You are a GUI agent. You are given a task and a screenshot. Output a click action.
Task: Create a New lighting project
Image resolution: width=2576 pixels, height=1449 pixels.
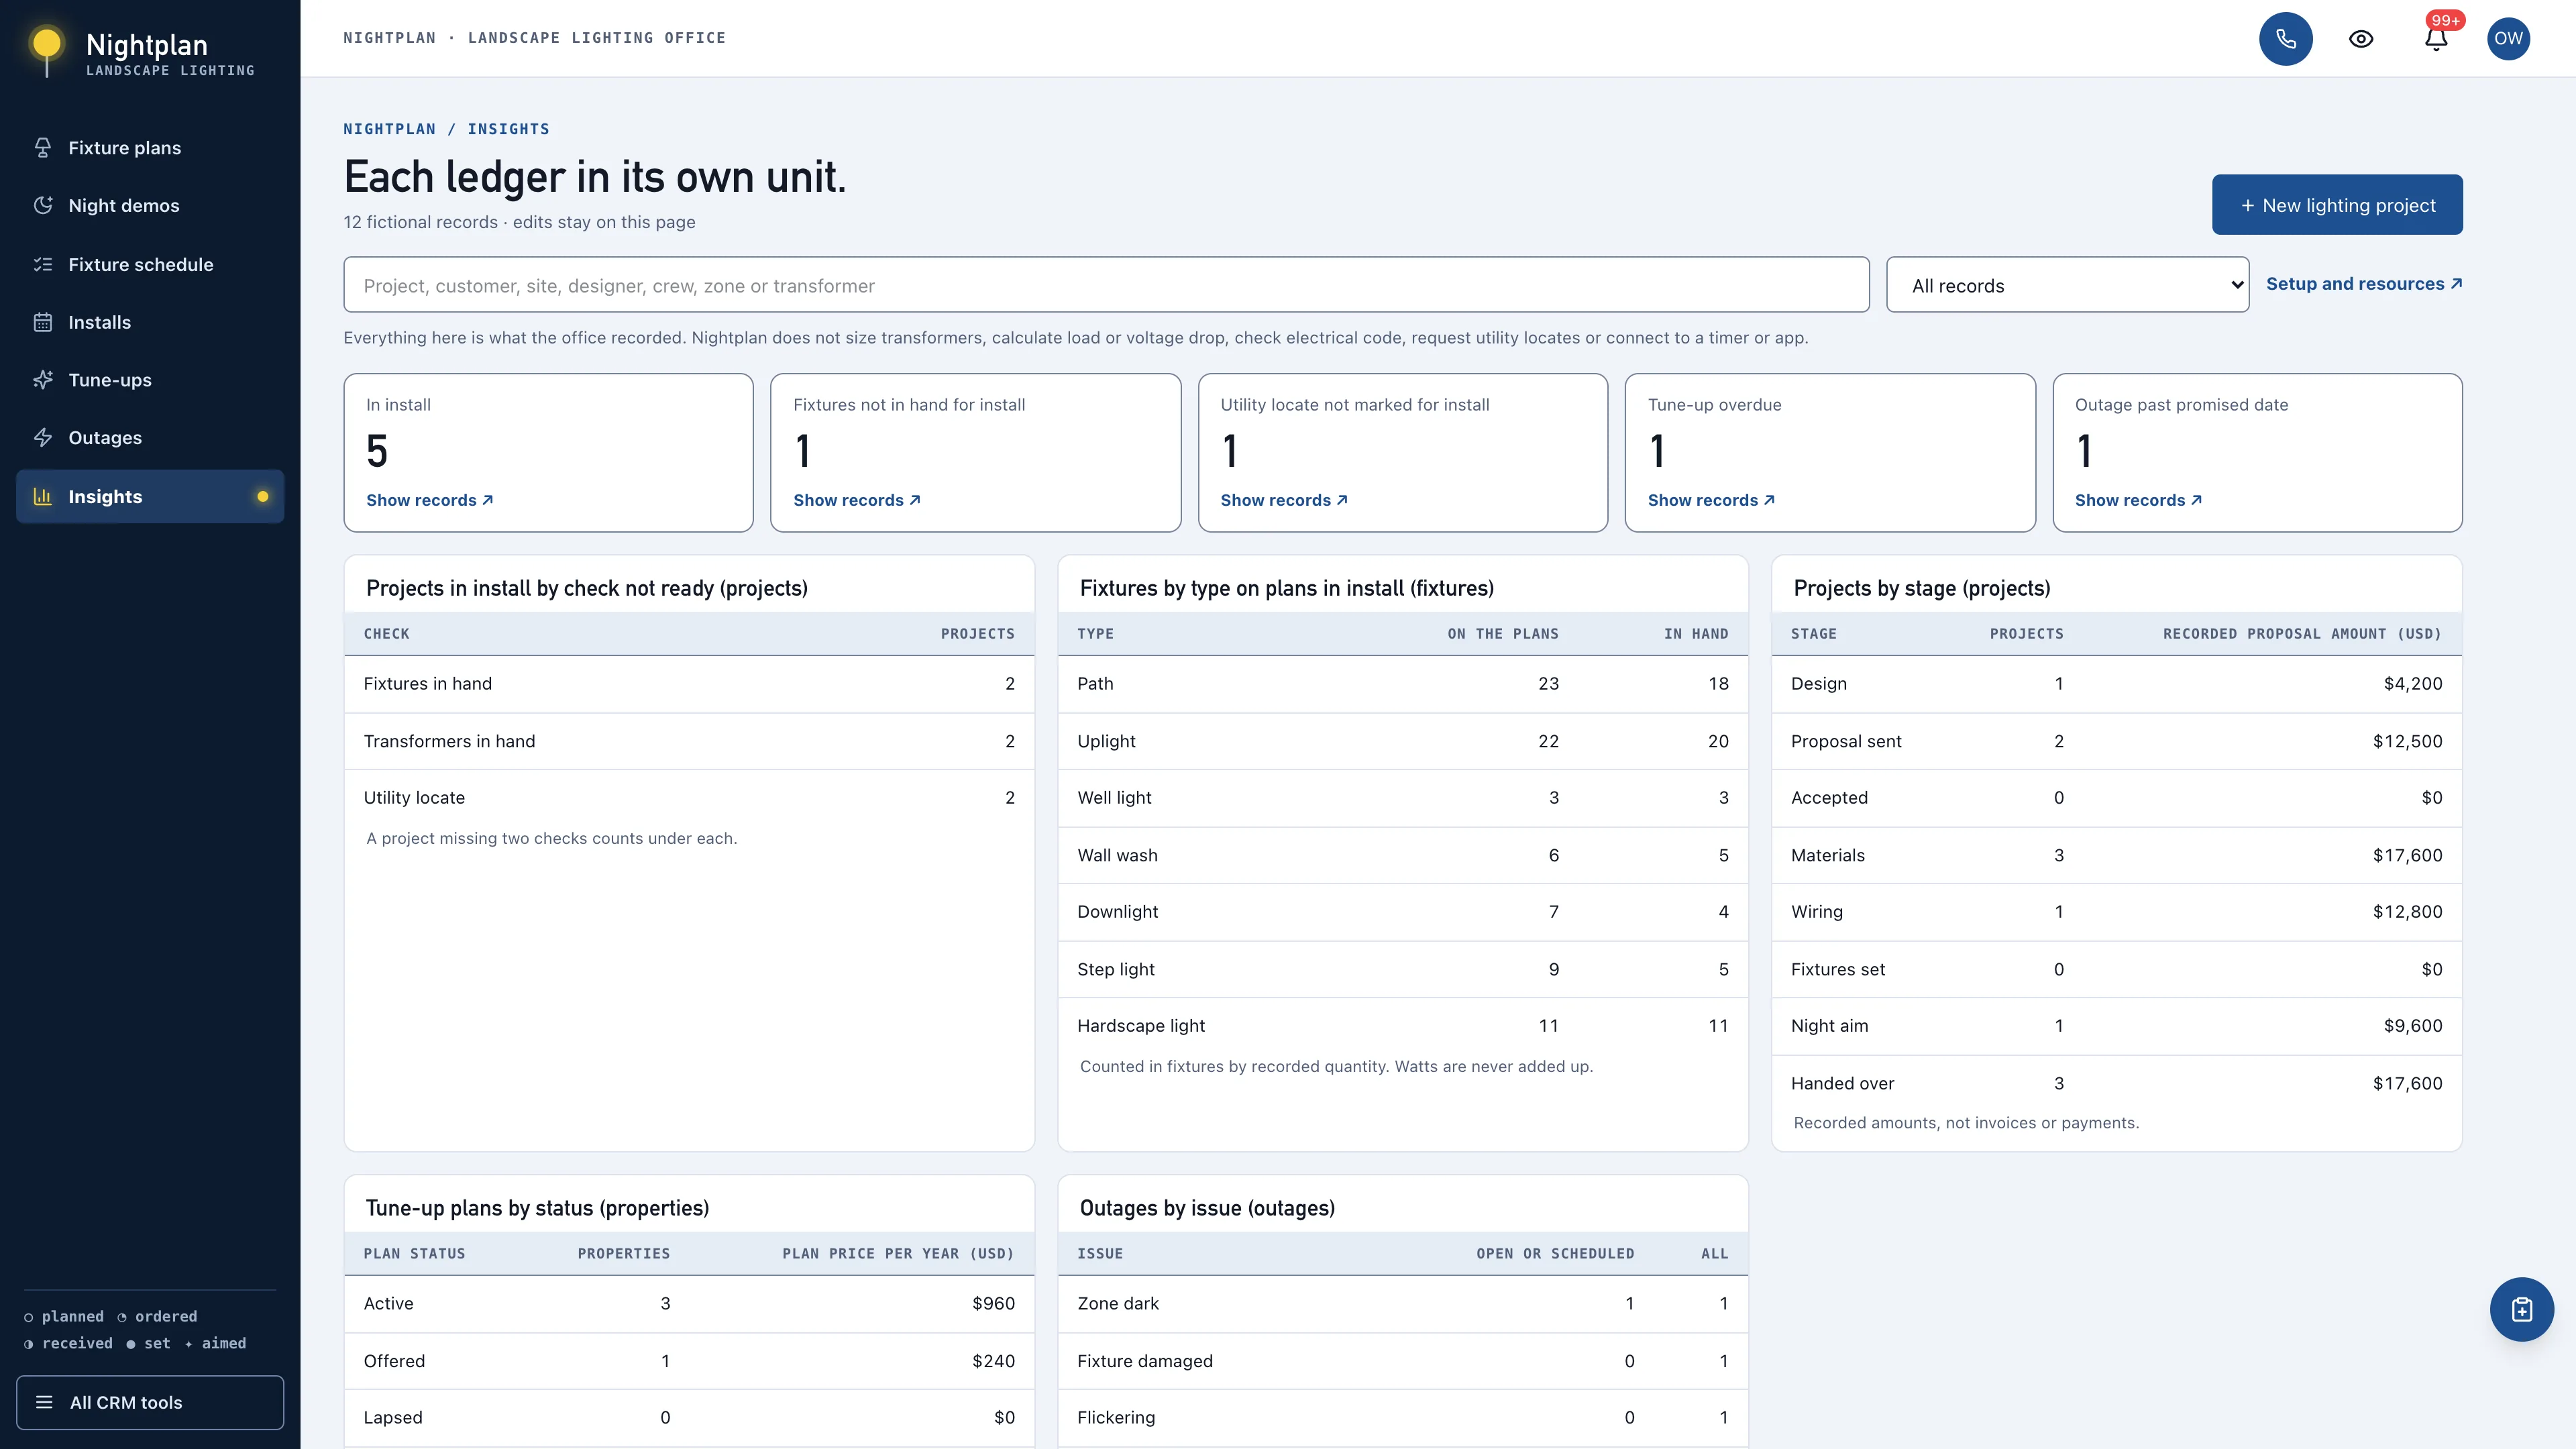(2337, 205)
